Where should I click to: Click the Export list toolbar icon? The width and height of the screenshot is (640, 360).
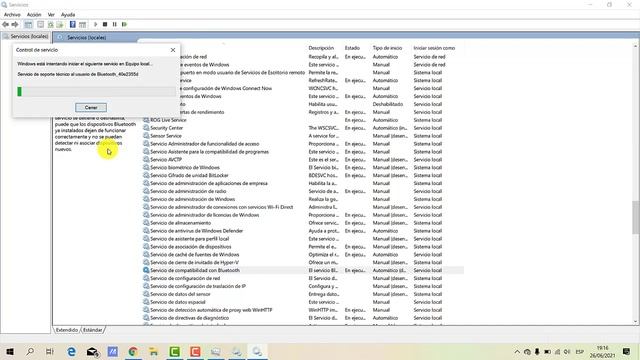60,24
